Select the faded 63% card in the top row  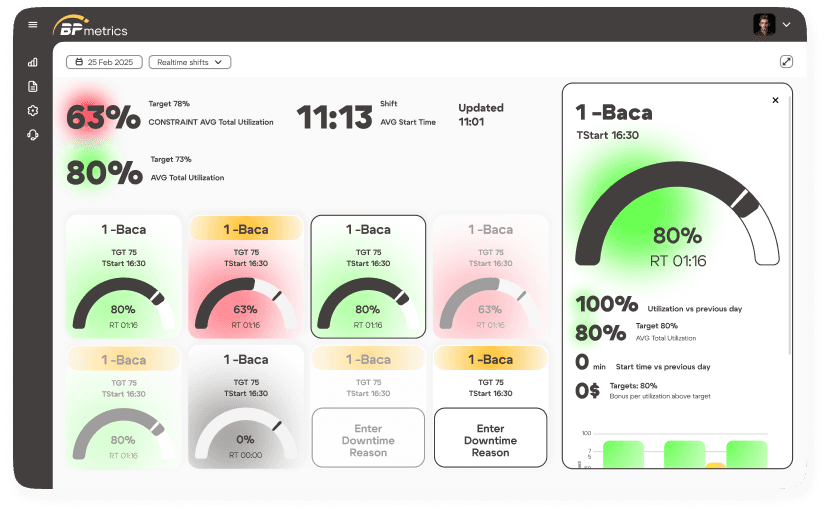point(490,277)
